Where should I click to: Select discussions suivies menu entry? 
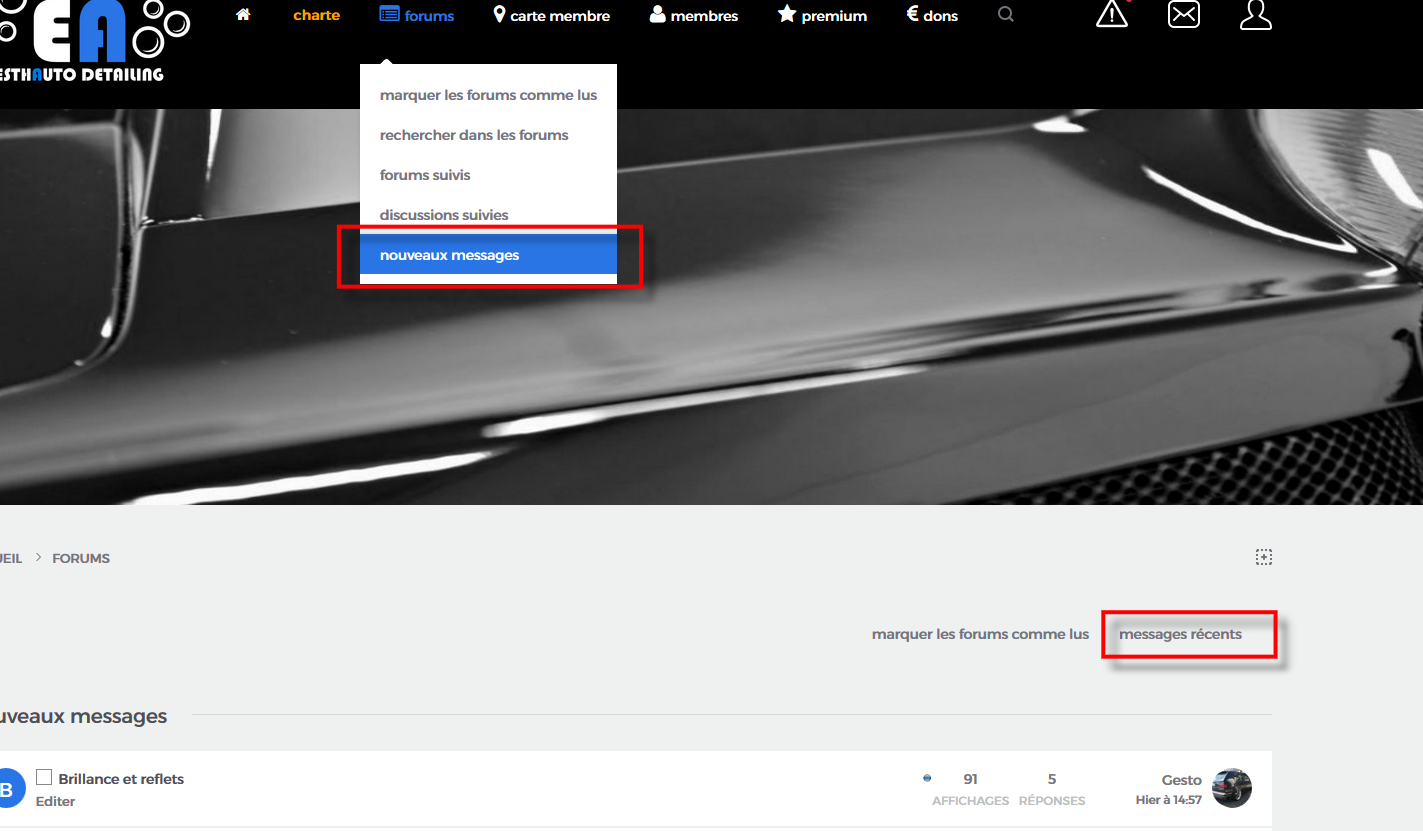(444, 215)
